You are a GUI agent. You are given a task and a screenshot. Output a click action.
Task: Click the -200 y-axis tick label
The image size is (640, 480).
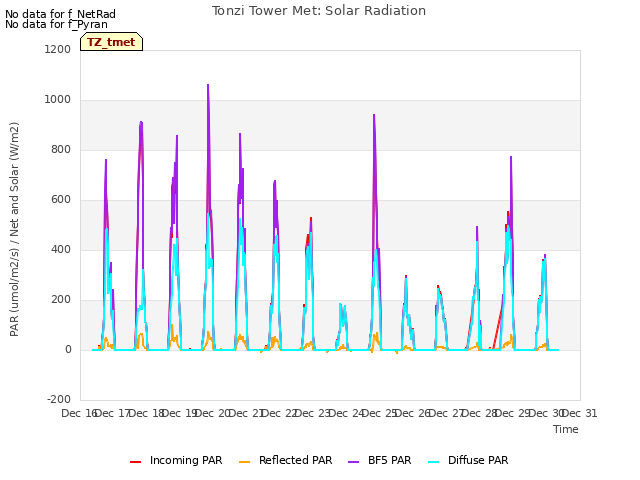[59, 399]
